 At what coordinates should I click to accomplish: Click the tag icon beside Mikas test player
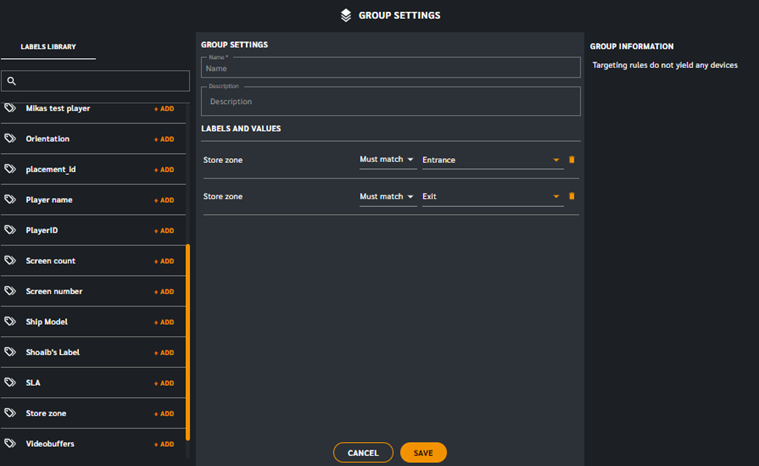[x=10, y=108]
